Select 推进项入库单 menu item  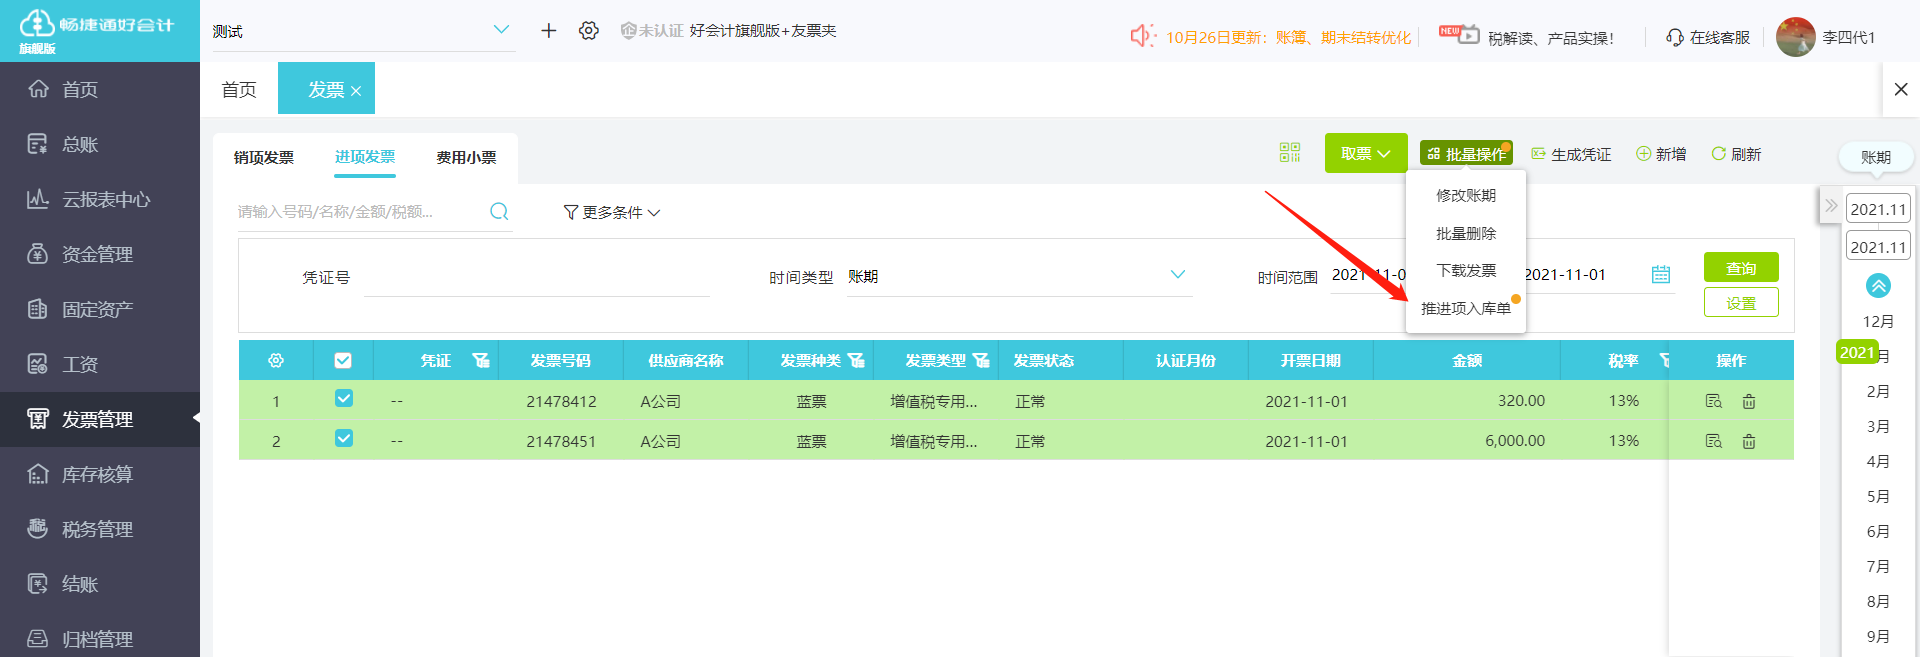pyautogui.click(x=1466, y=308)
